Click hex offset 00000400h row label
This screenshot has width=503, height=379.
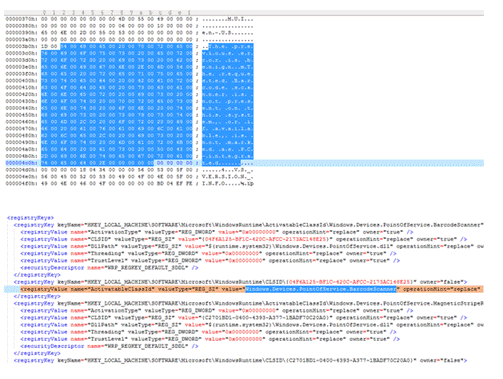pos(22,81)
